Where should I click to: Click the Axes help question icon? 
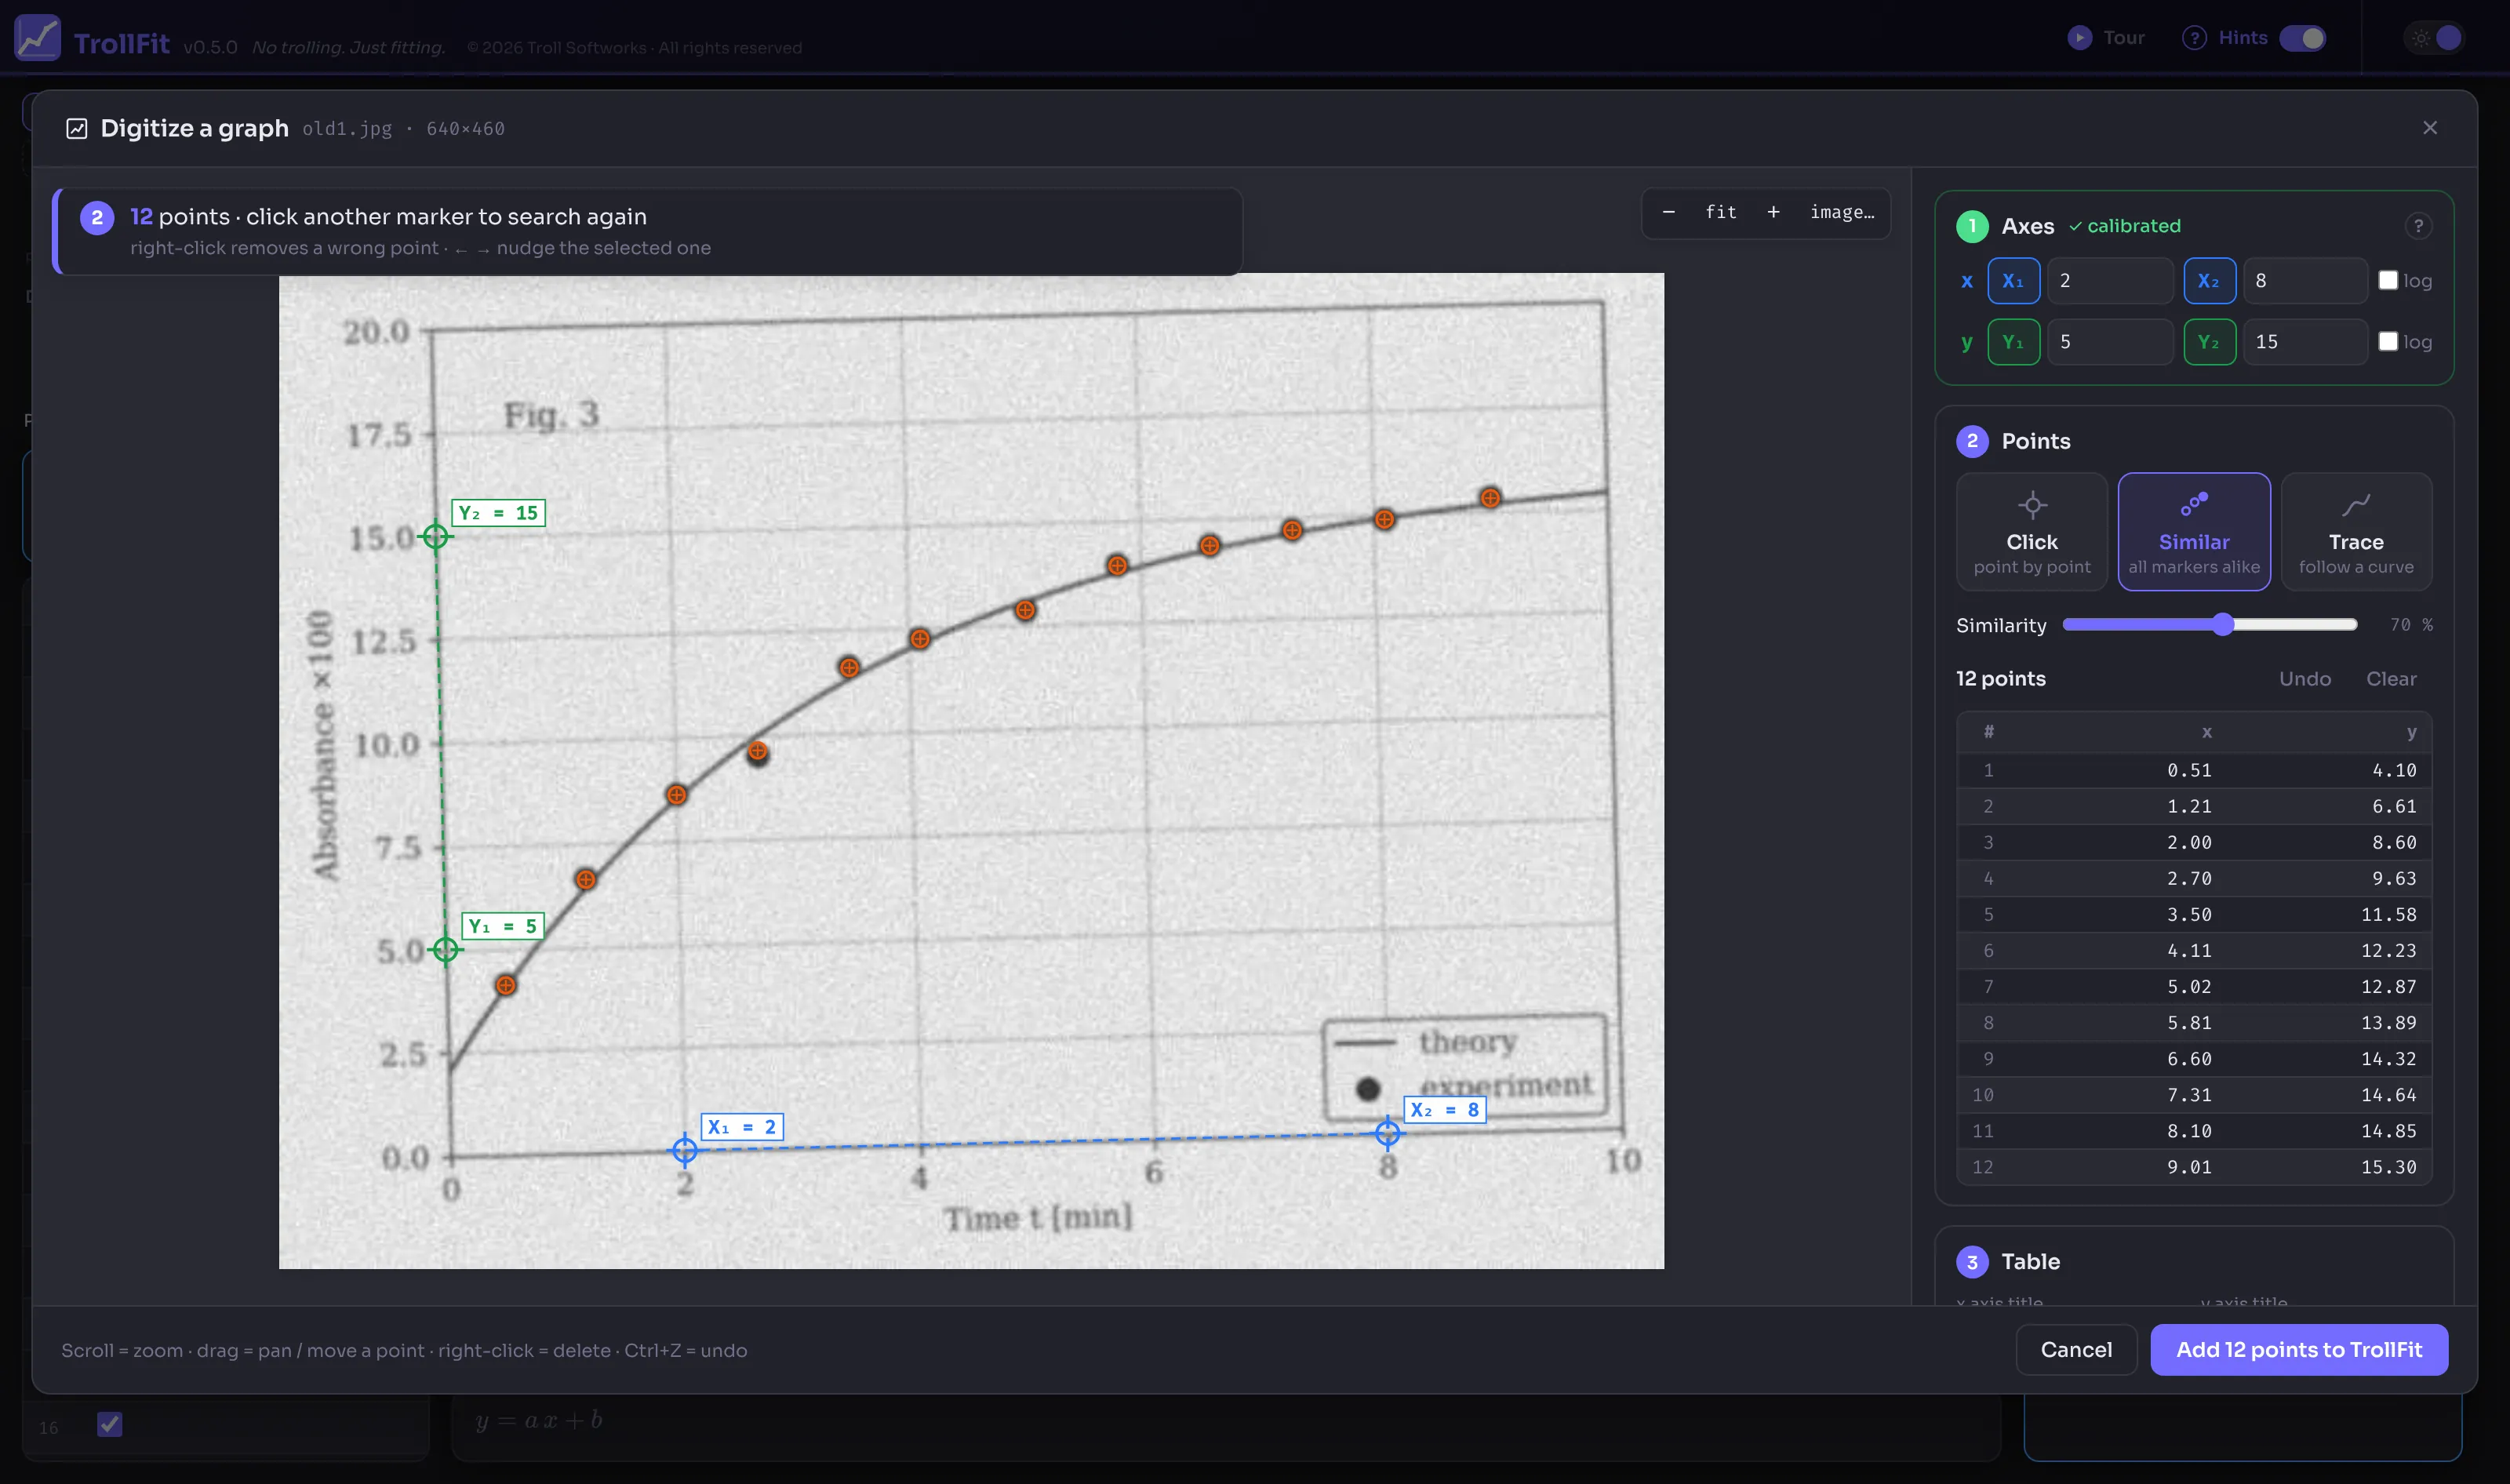[2418, 226]
